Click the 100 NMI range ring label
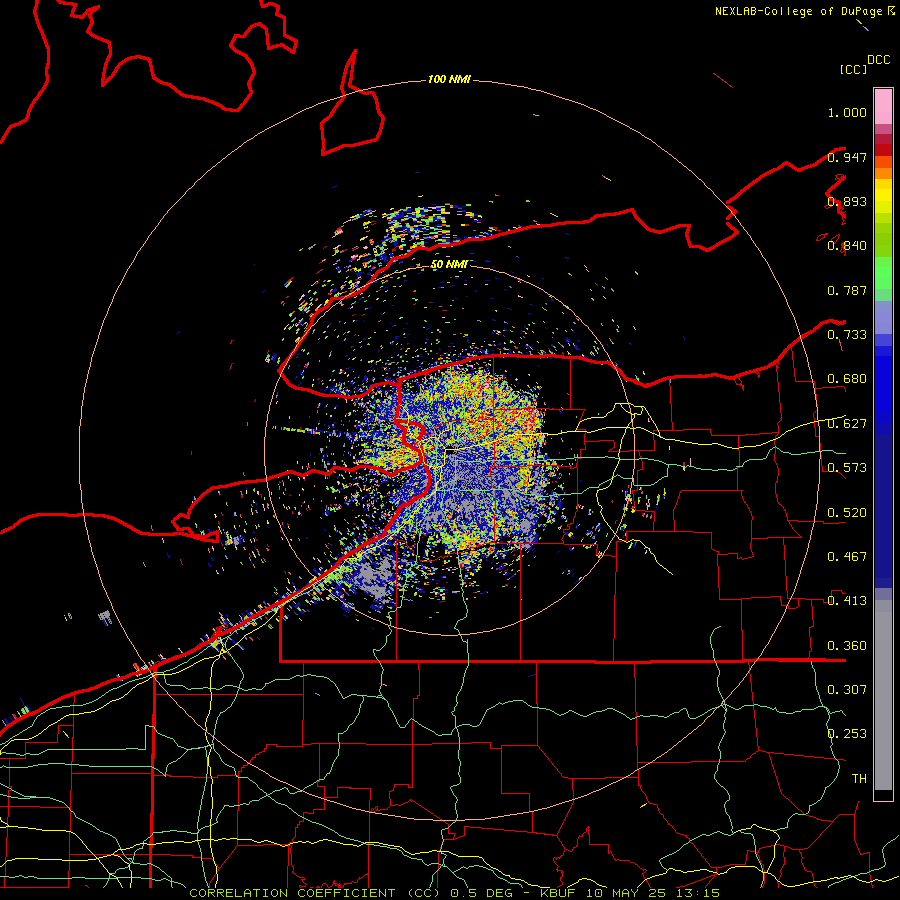The image size is (900, 900). 449,79
